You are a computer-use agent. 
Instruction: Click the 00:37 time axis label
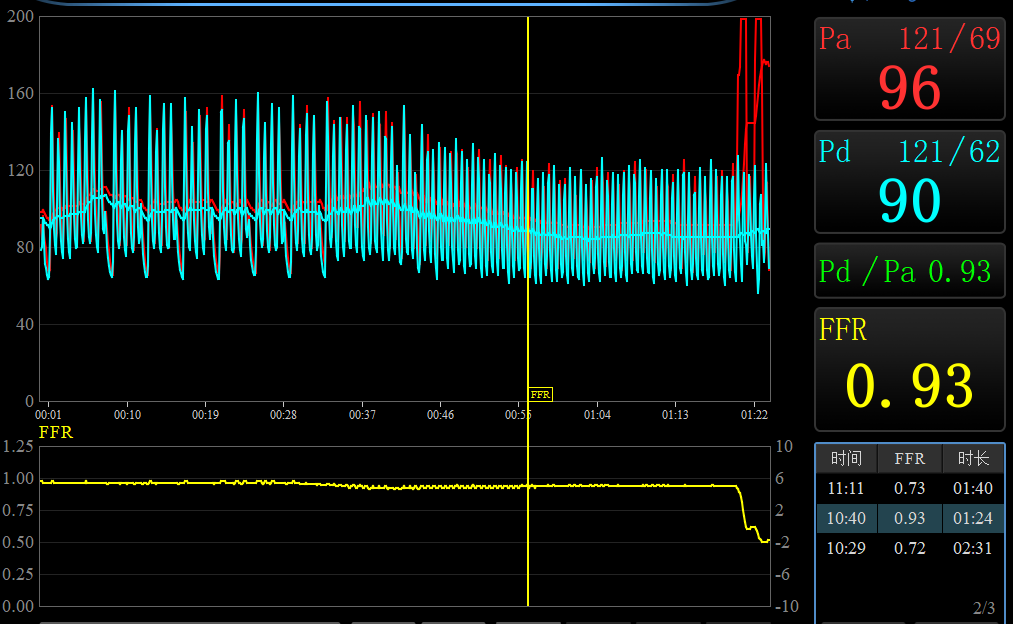(x=362, y=414)
